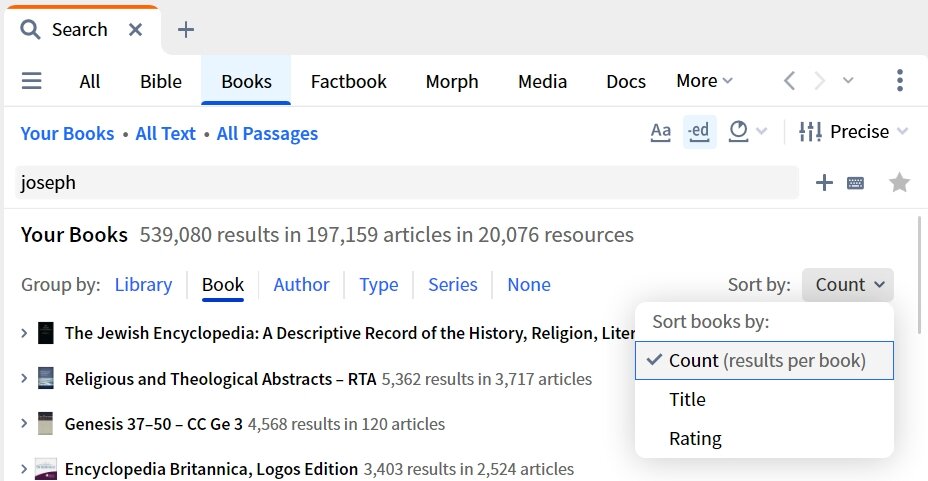This screenshot has width=928, height=481.
Task: Group results by Book
Action: (223, 285)
